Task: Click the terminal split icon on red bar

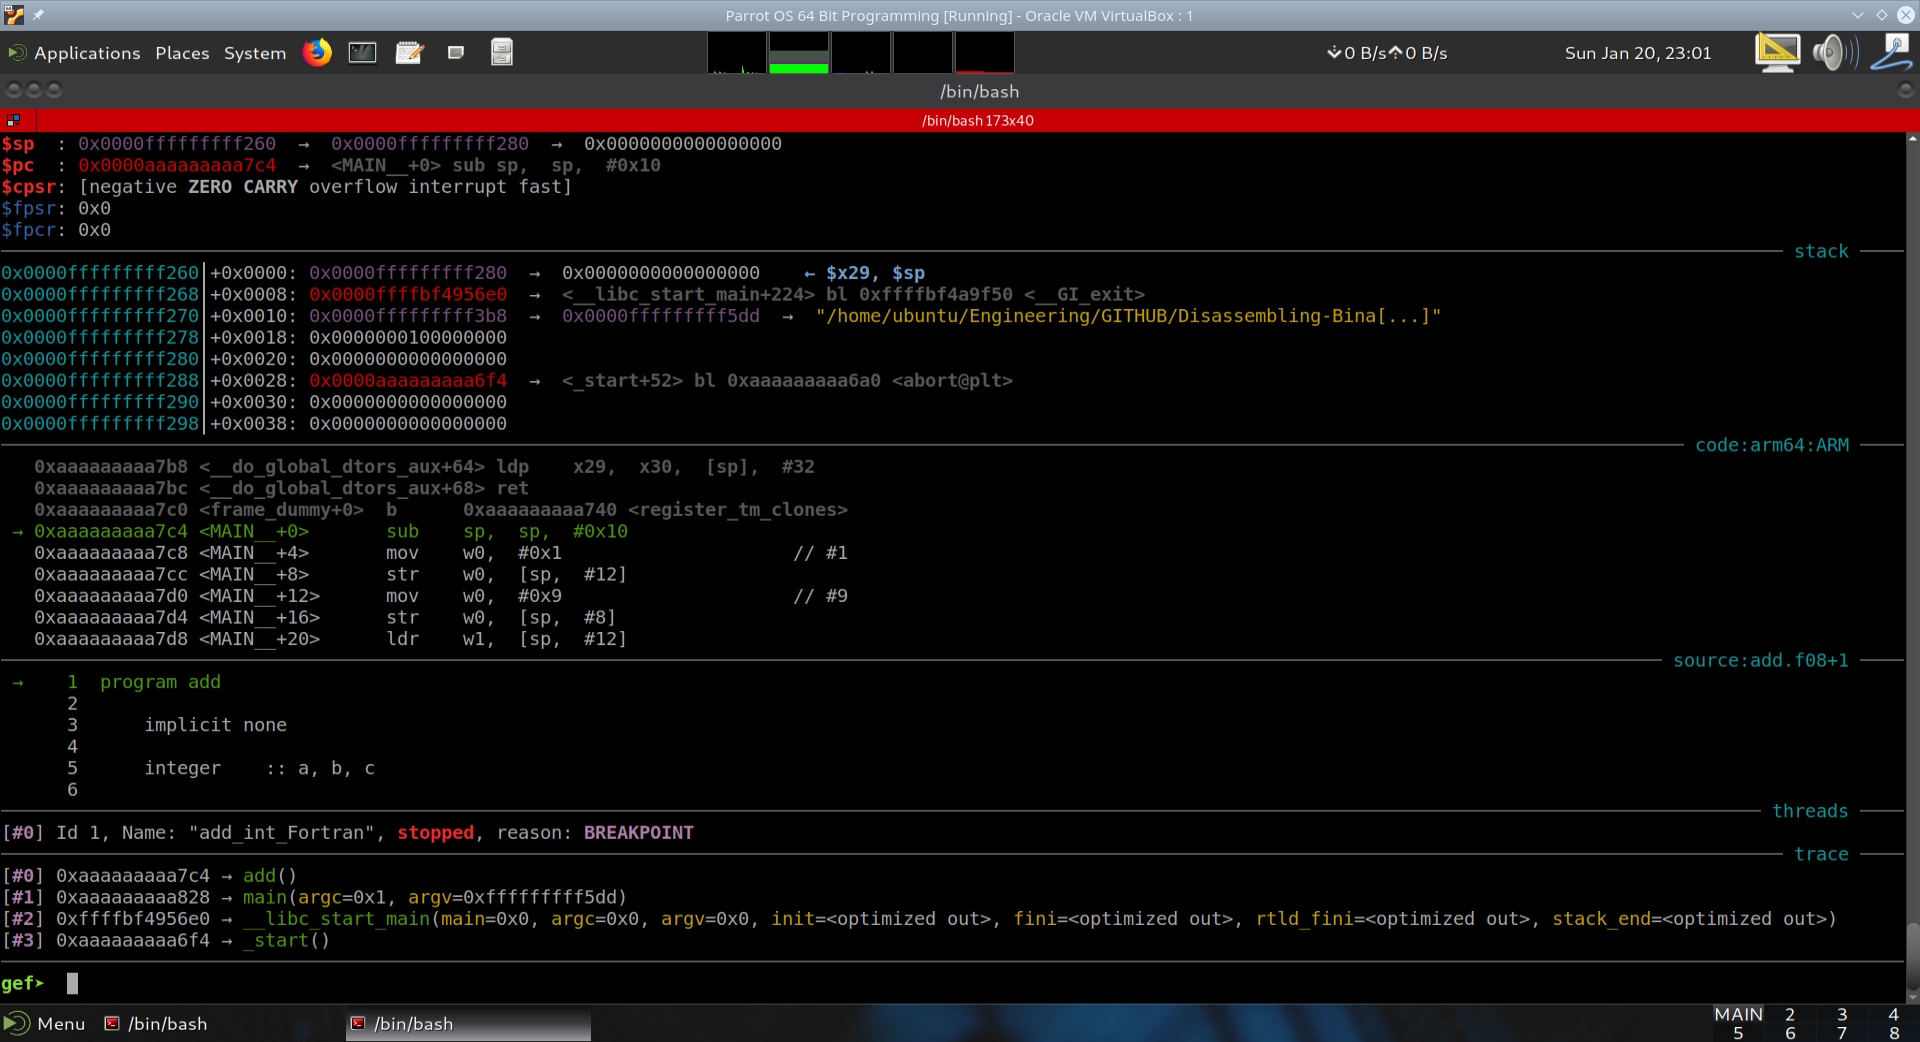Action: [13, 120]
